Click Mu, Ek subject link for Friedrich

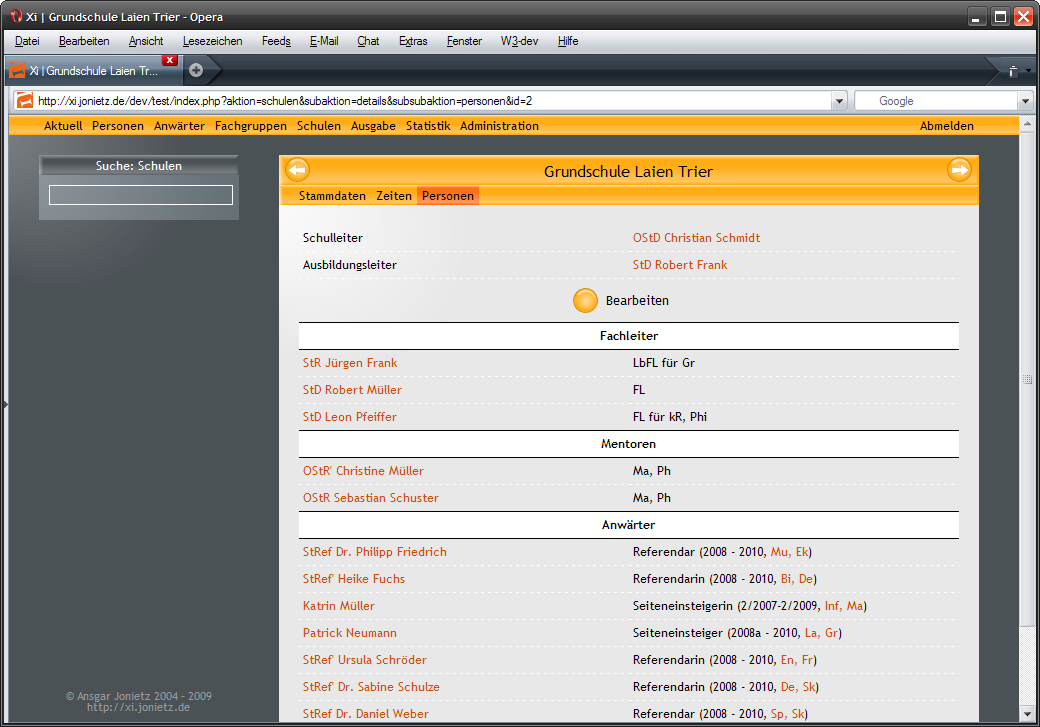(789, 552)
